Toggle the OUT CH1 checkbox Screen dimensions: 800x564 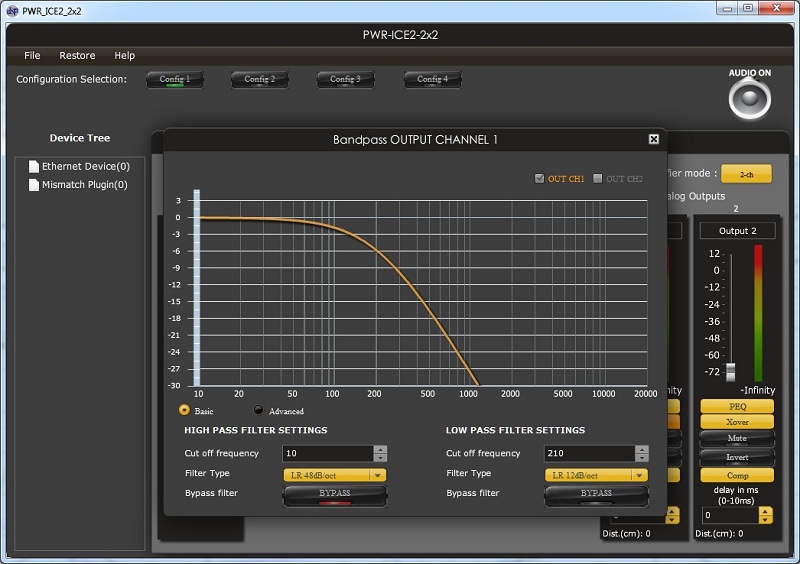[x=540, y=179]
